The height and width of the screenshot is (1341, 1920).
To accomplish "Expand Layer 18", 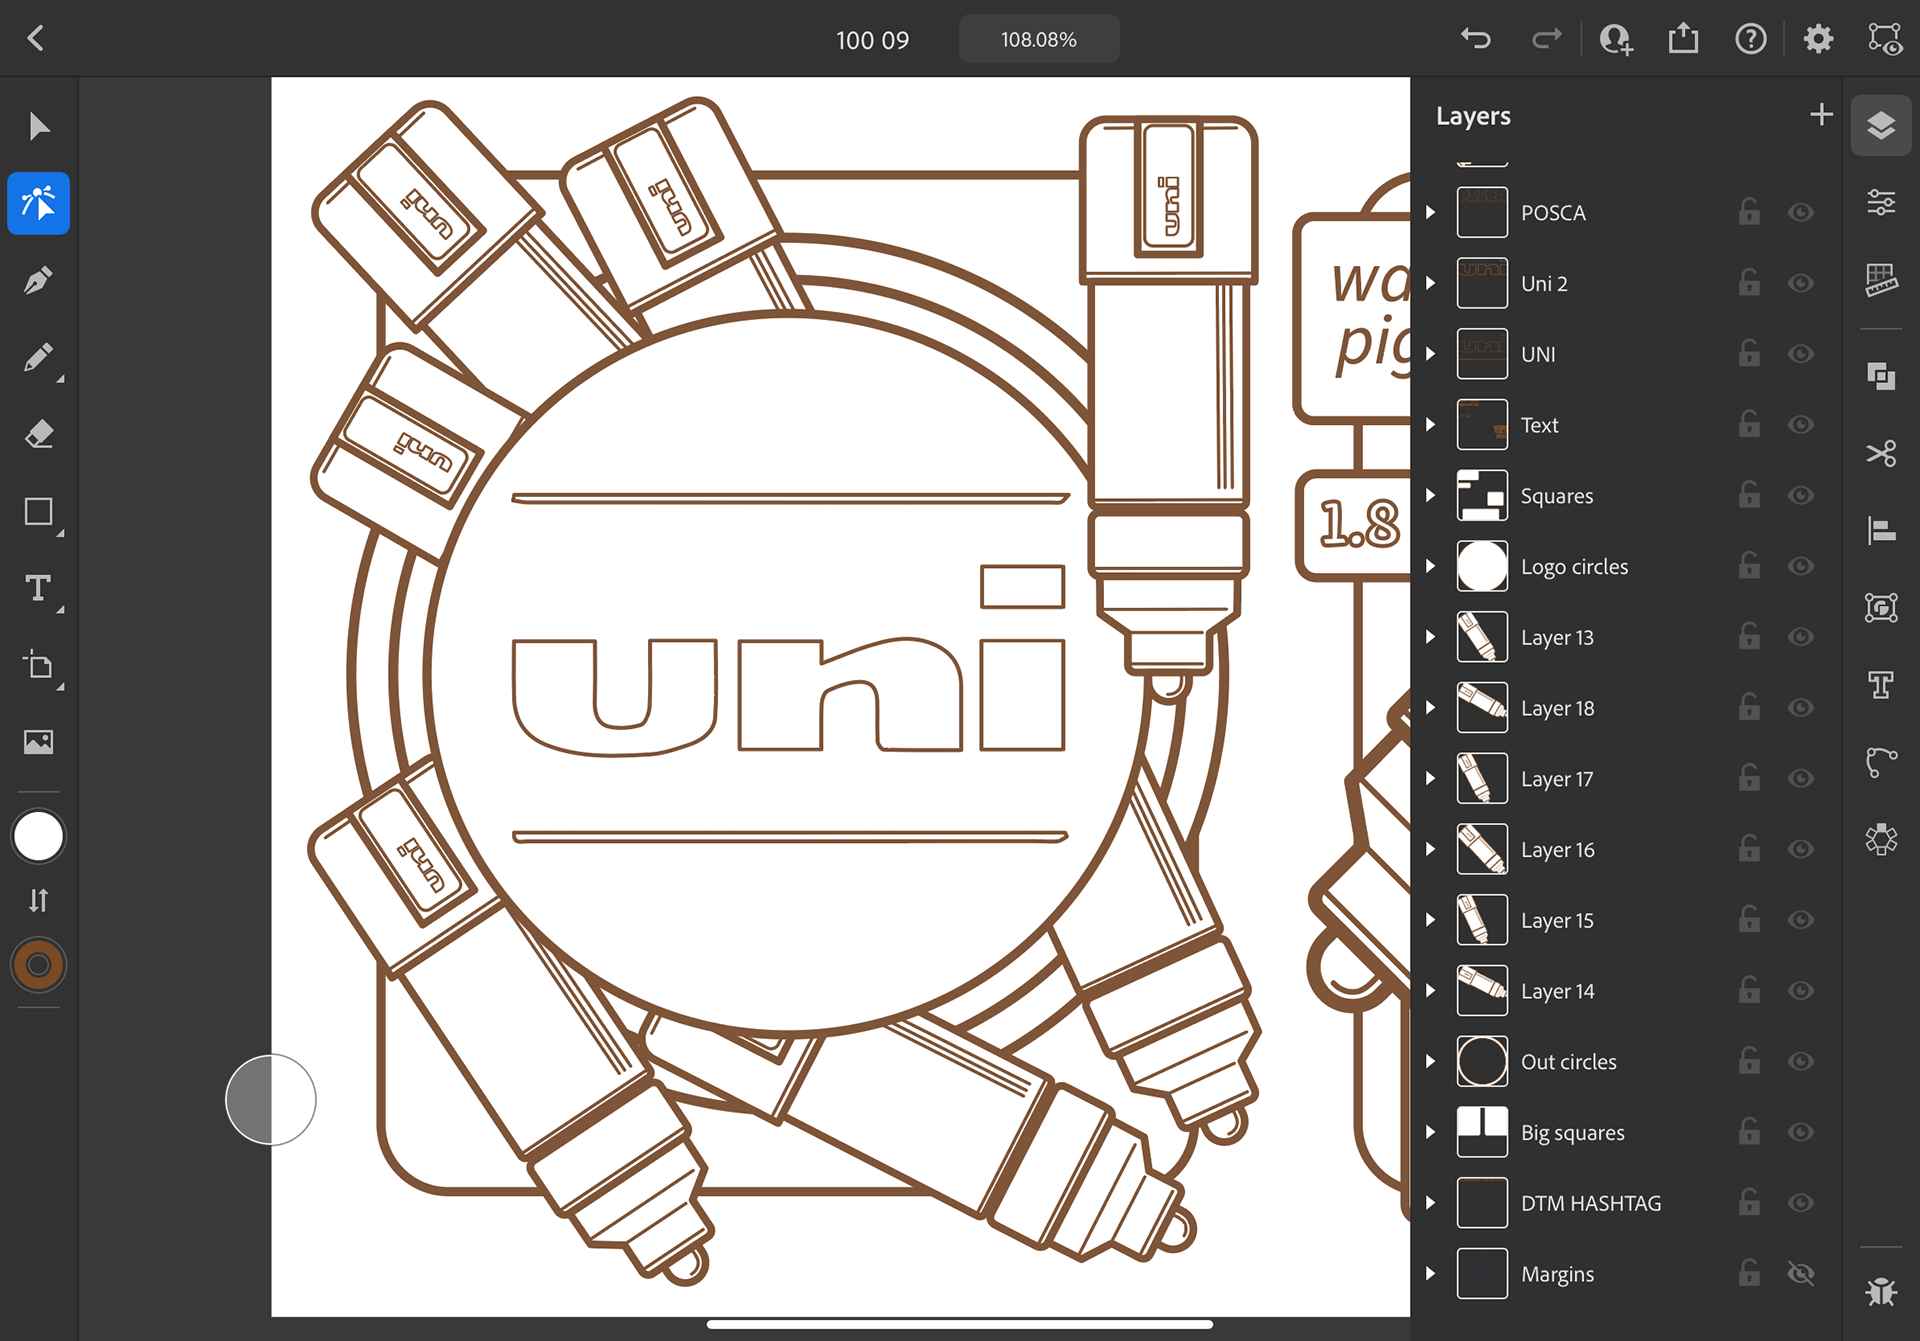I will (x=1431, y=707).
